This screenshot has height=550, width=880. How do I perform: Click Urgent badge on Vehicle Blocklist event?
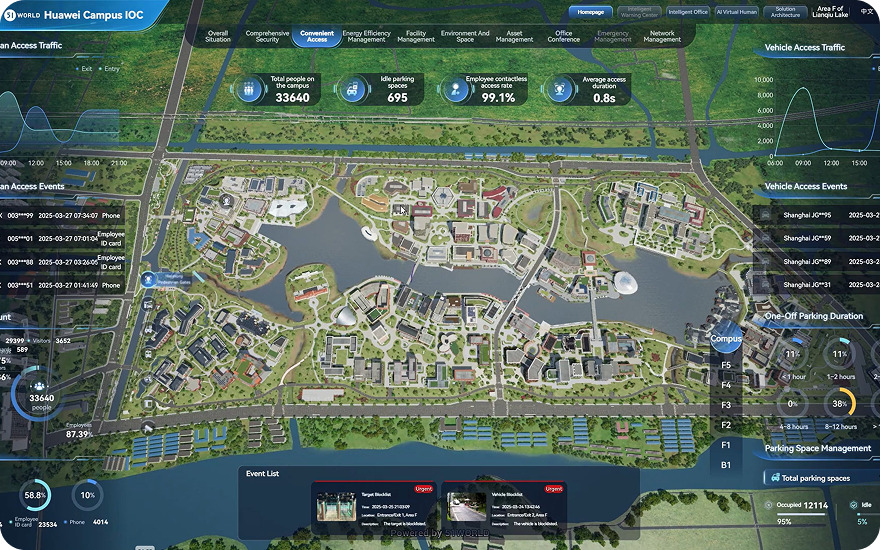(x=553, y=489)
